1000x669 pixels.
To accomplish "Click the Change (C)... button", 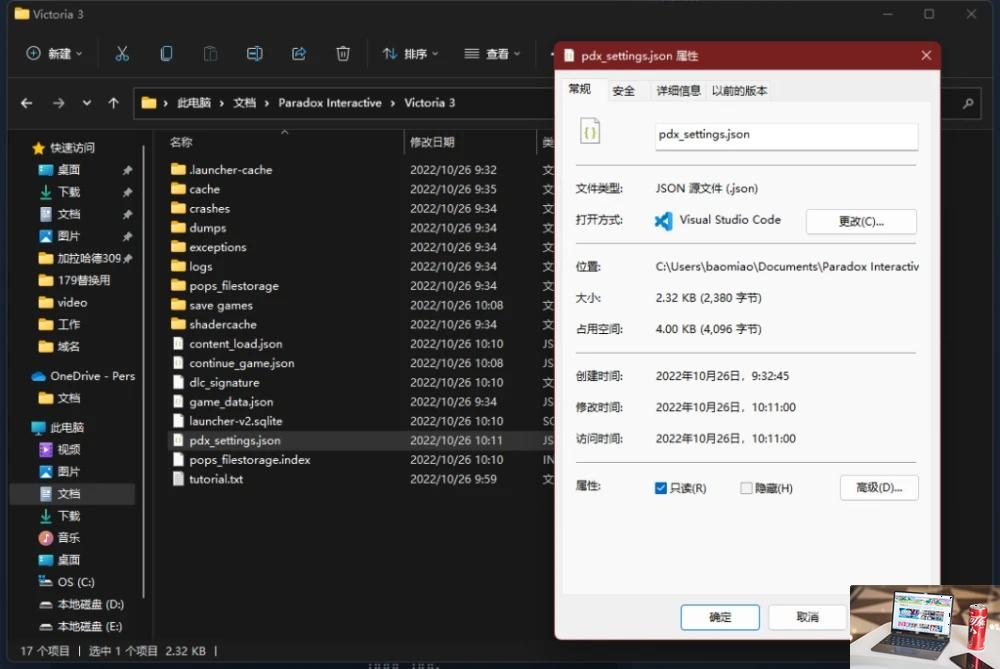I will 861,221.
